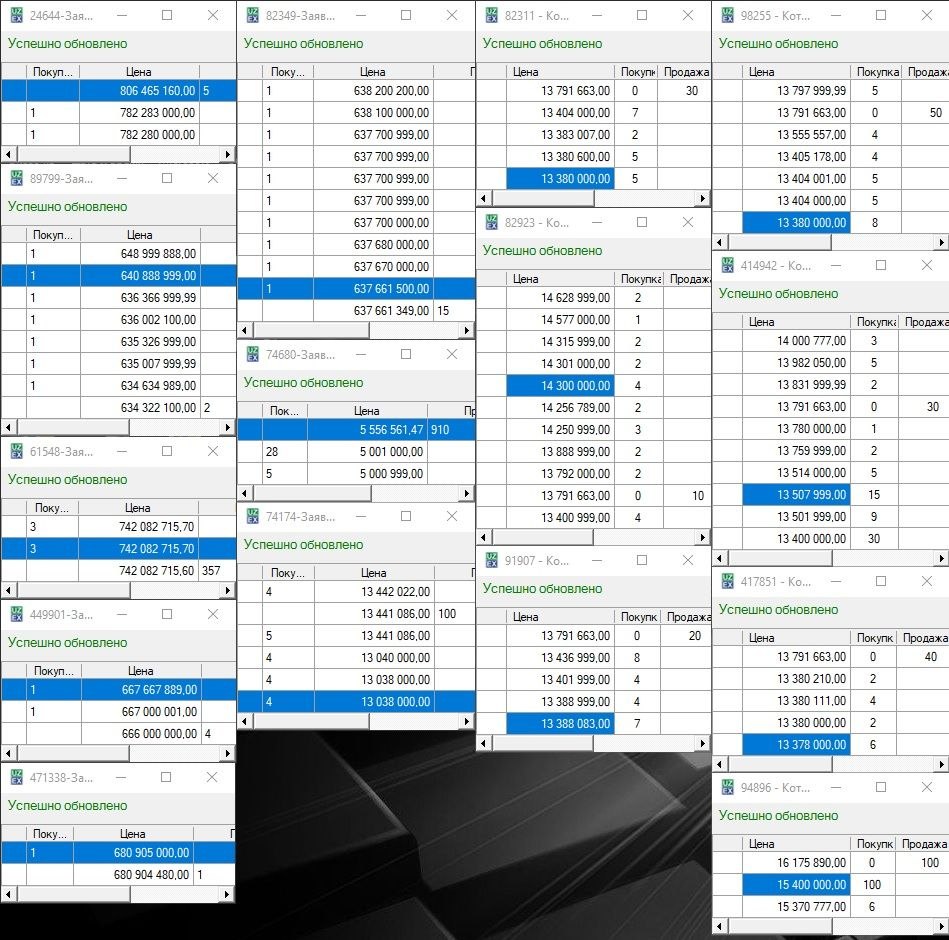Click the Продажа column header in window 417851
This screenshot has width=949, height=940.
[924, 637]
